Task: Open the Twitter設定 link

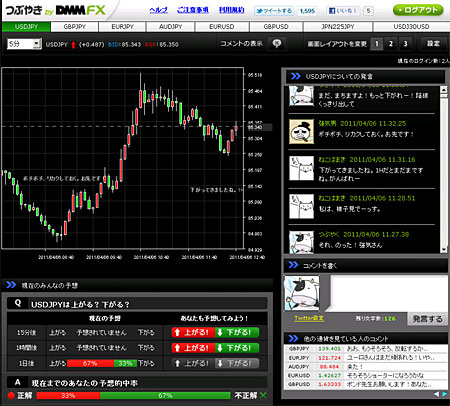Action: (x=309, y=318)
